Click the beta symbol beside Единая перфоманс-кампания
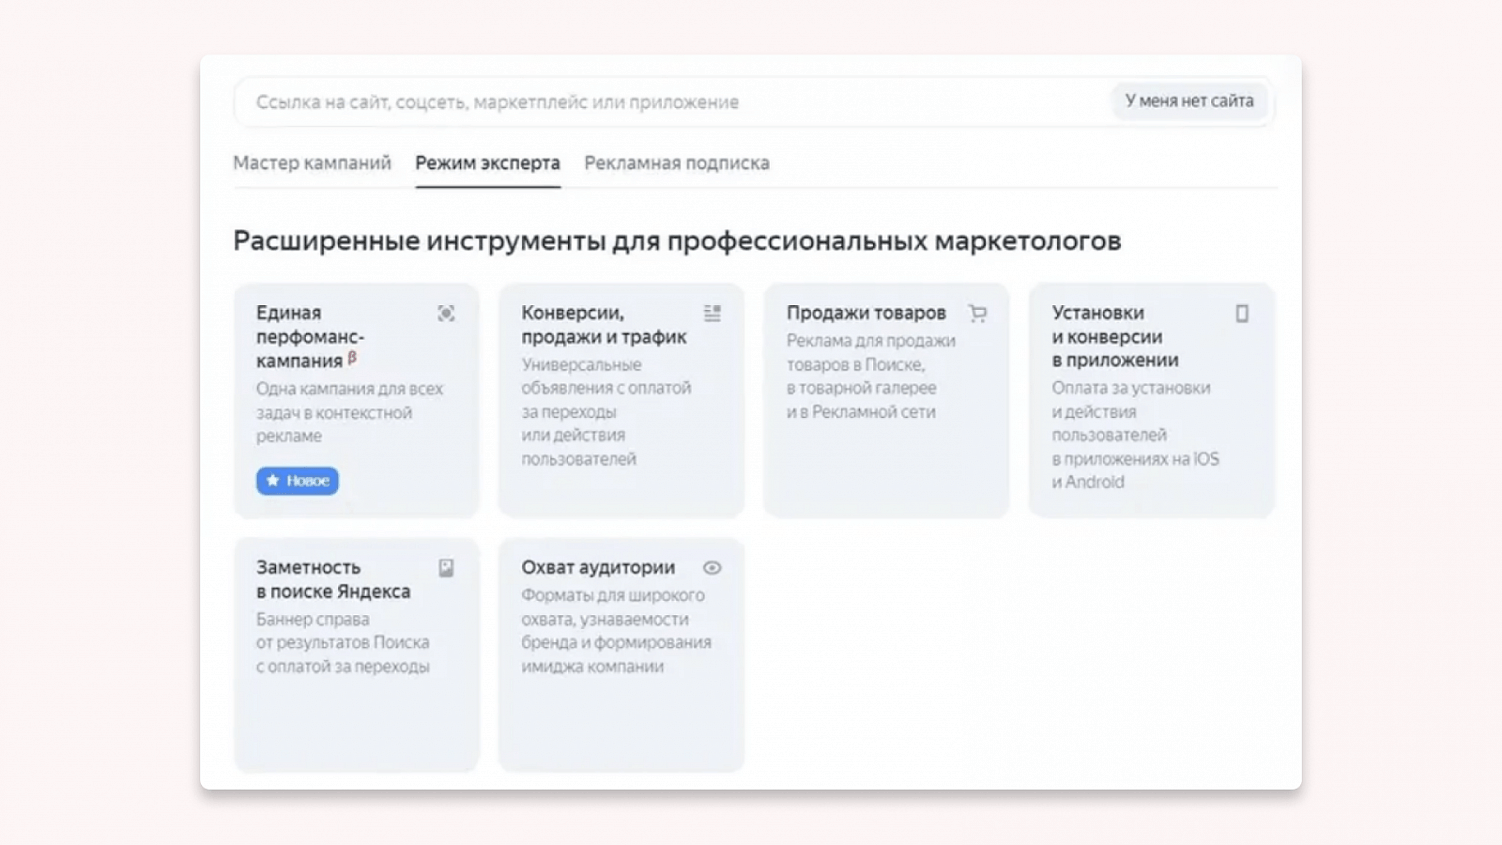 pyautogui.click(x=352, y=357)
